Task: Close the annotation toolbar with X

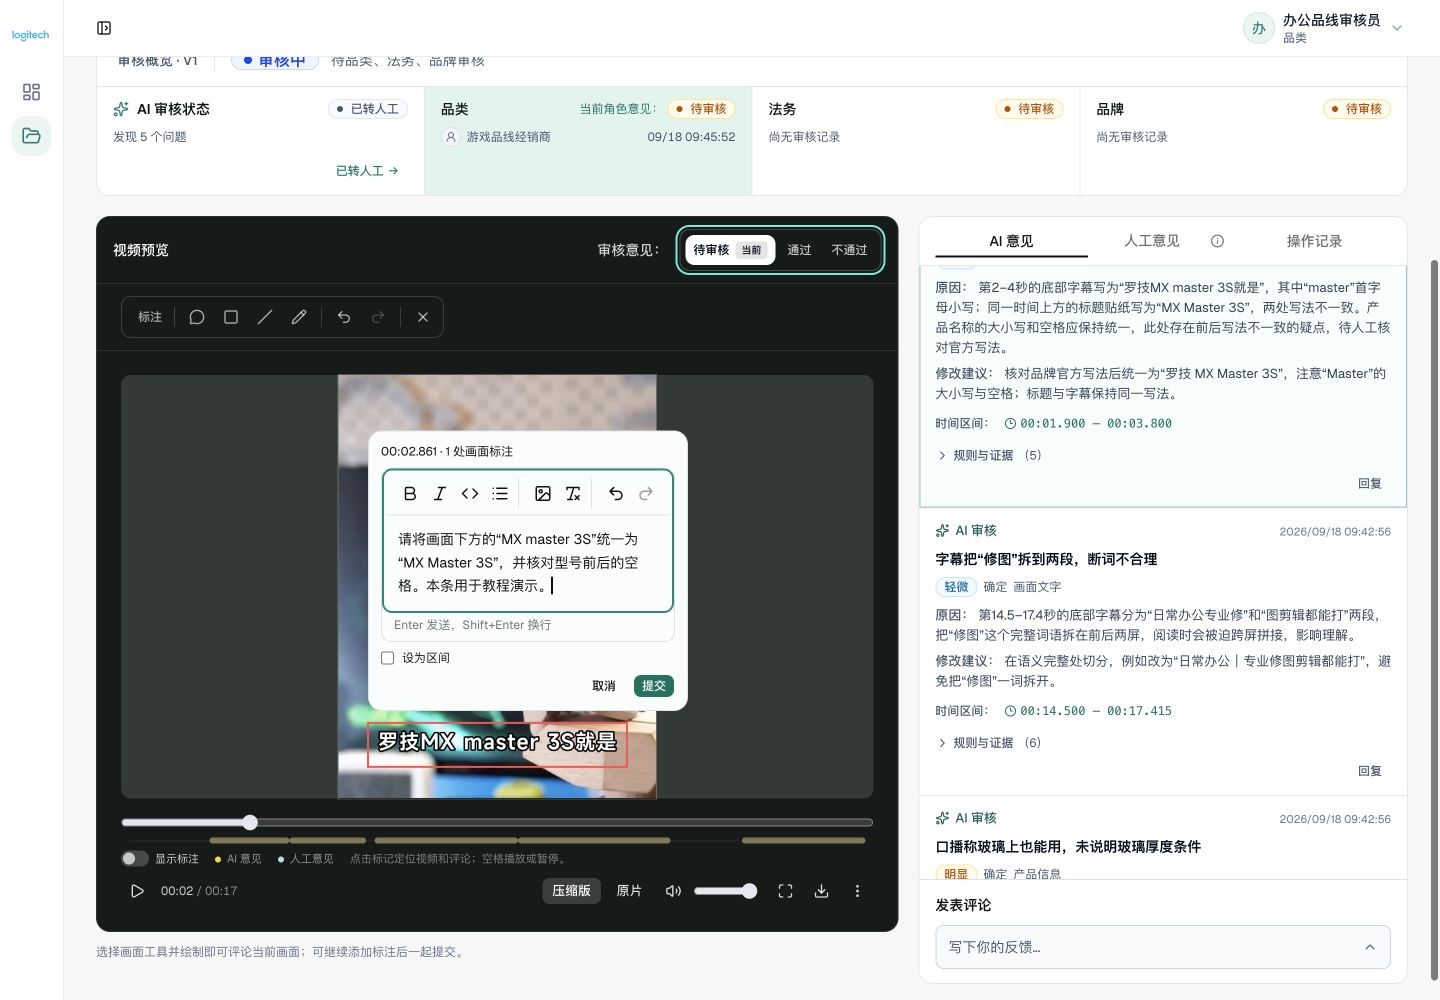Action: coord(423,317)
